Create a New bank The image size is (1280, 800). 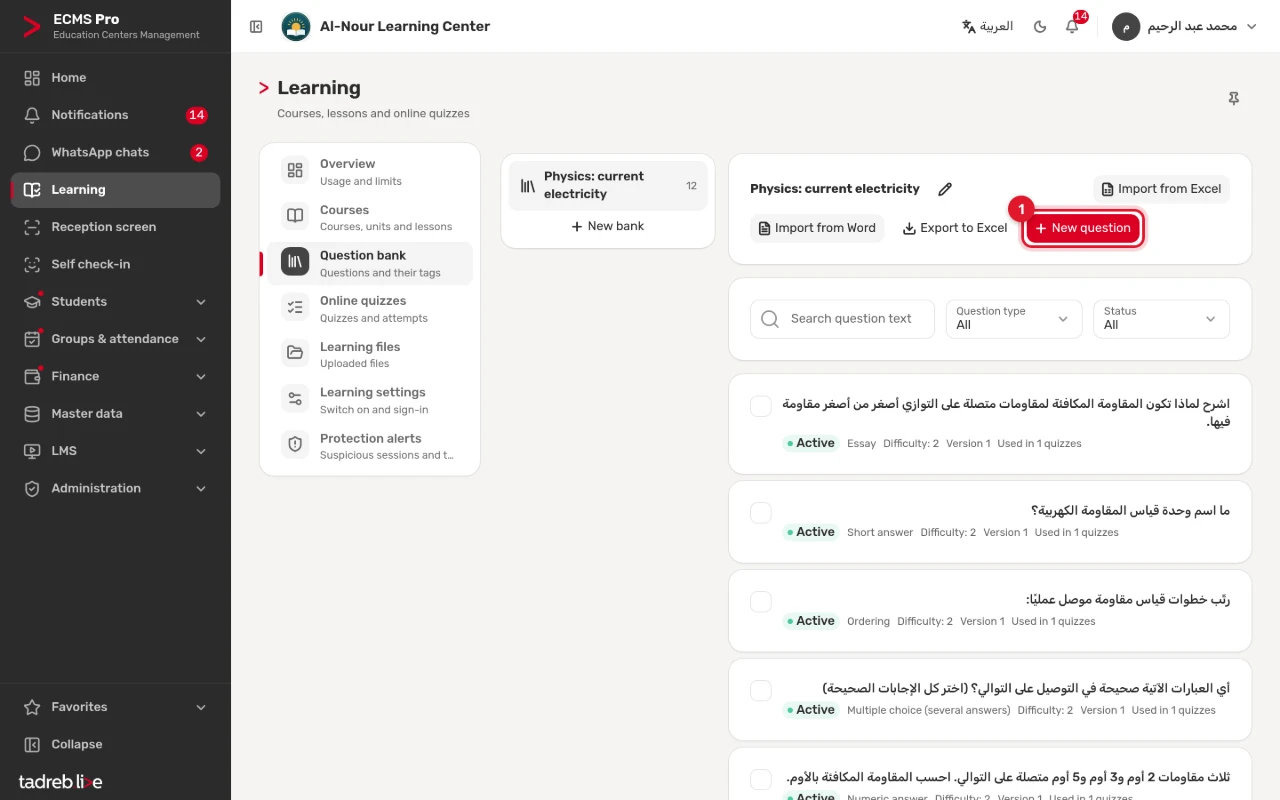pyautogui.click(x=608, y=226)
